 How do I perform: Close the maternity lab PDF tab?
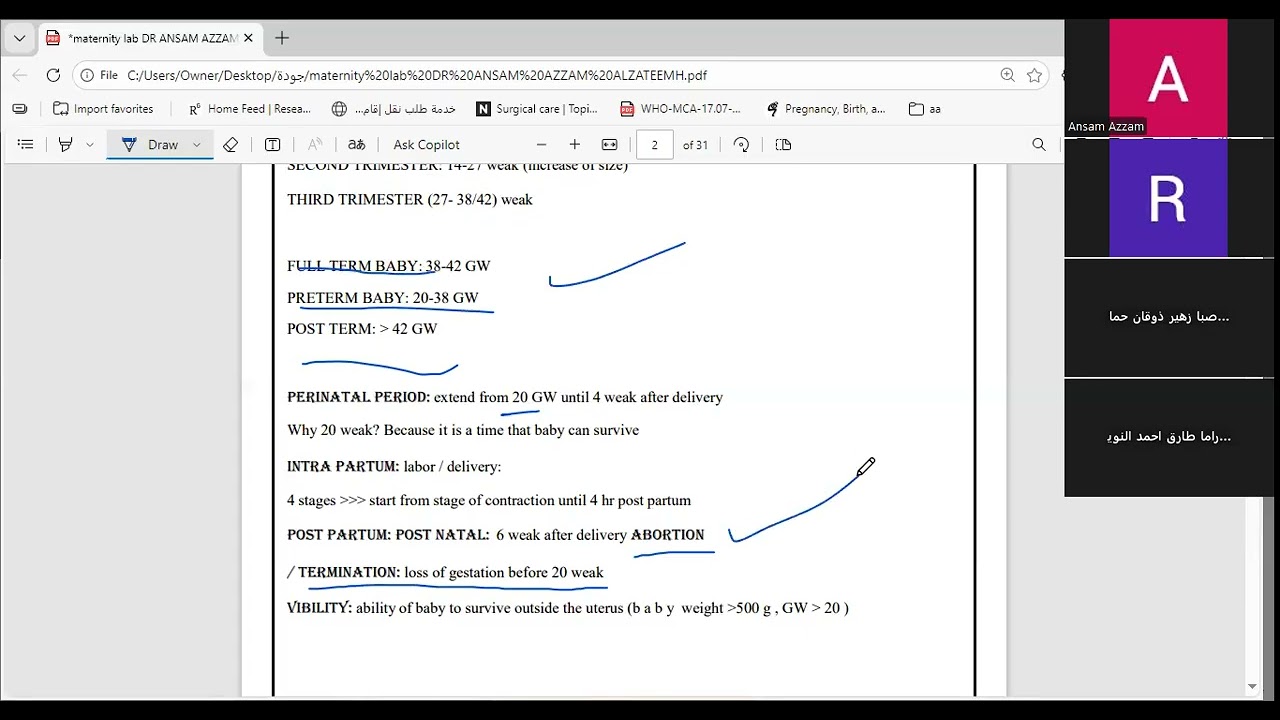point(248,39)
